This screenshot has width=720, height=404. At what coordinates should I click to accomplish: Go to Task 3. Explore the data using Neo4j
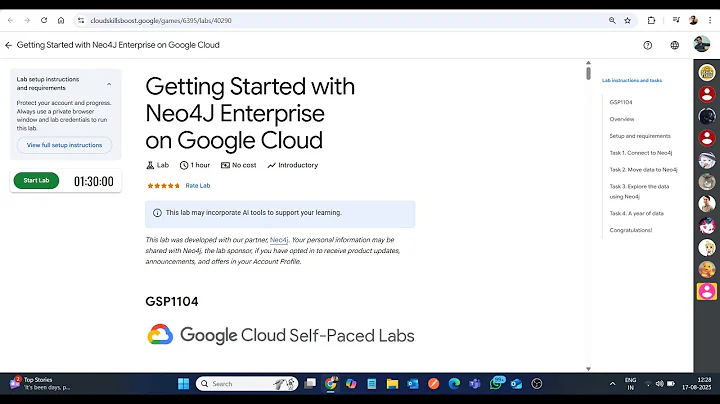click(639, 191)
